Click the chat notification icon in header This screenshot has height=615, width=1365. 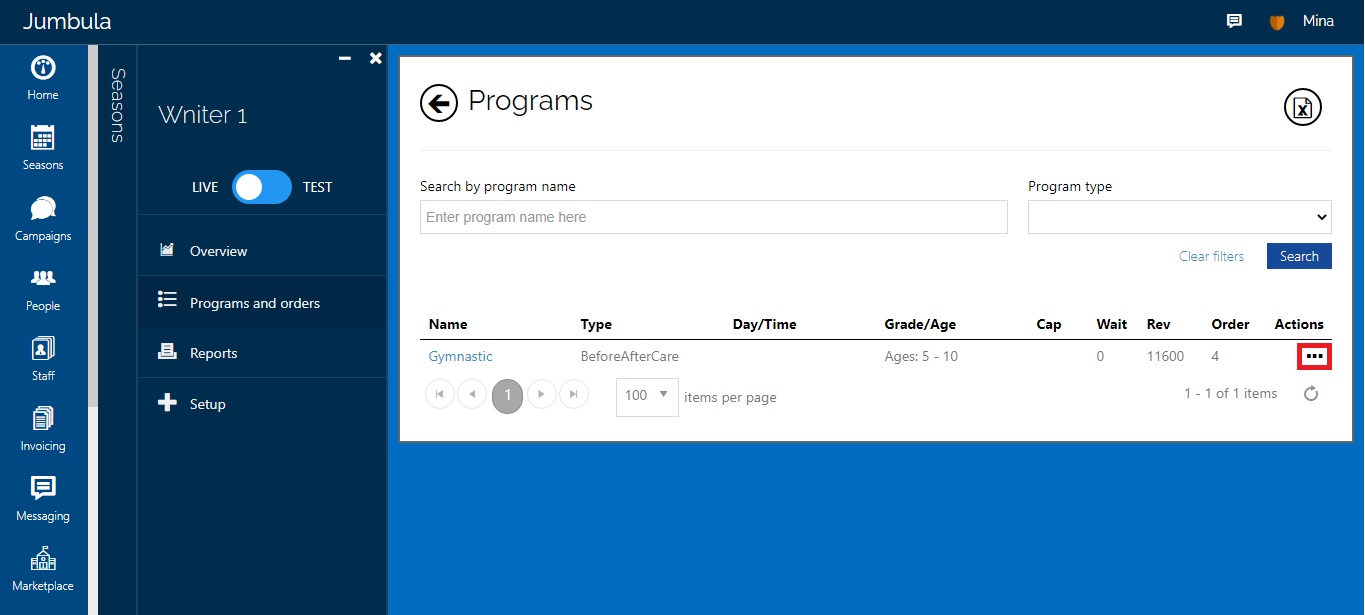[1234, 21]
